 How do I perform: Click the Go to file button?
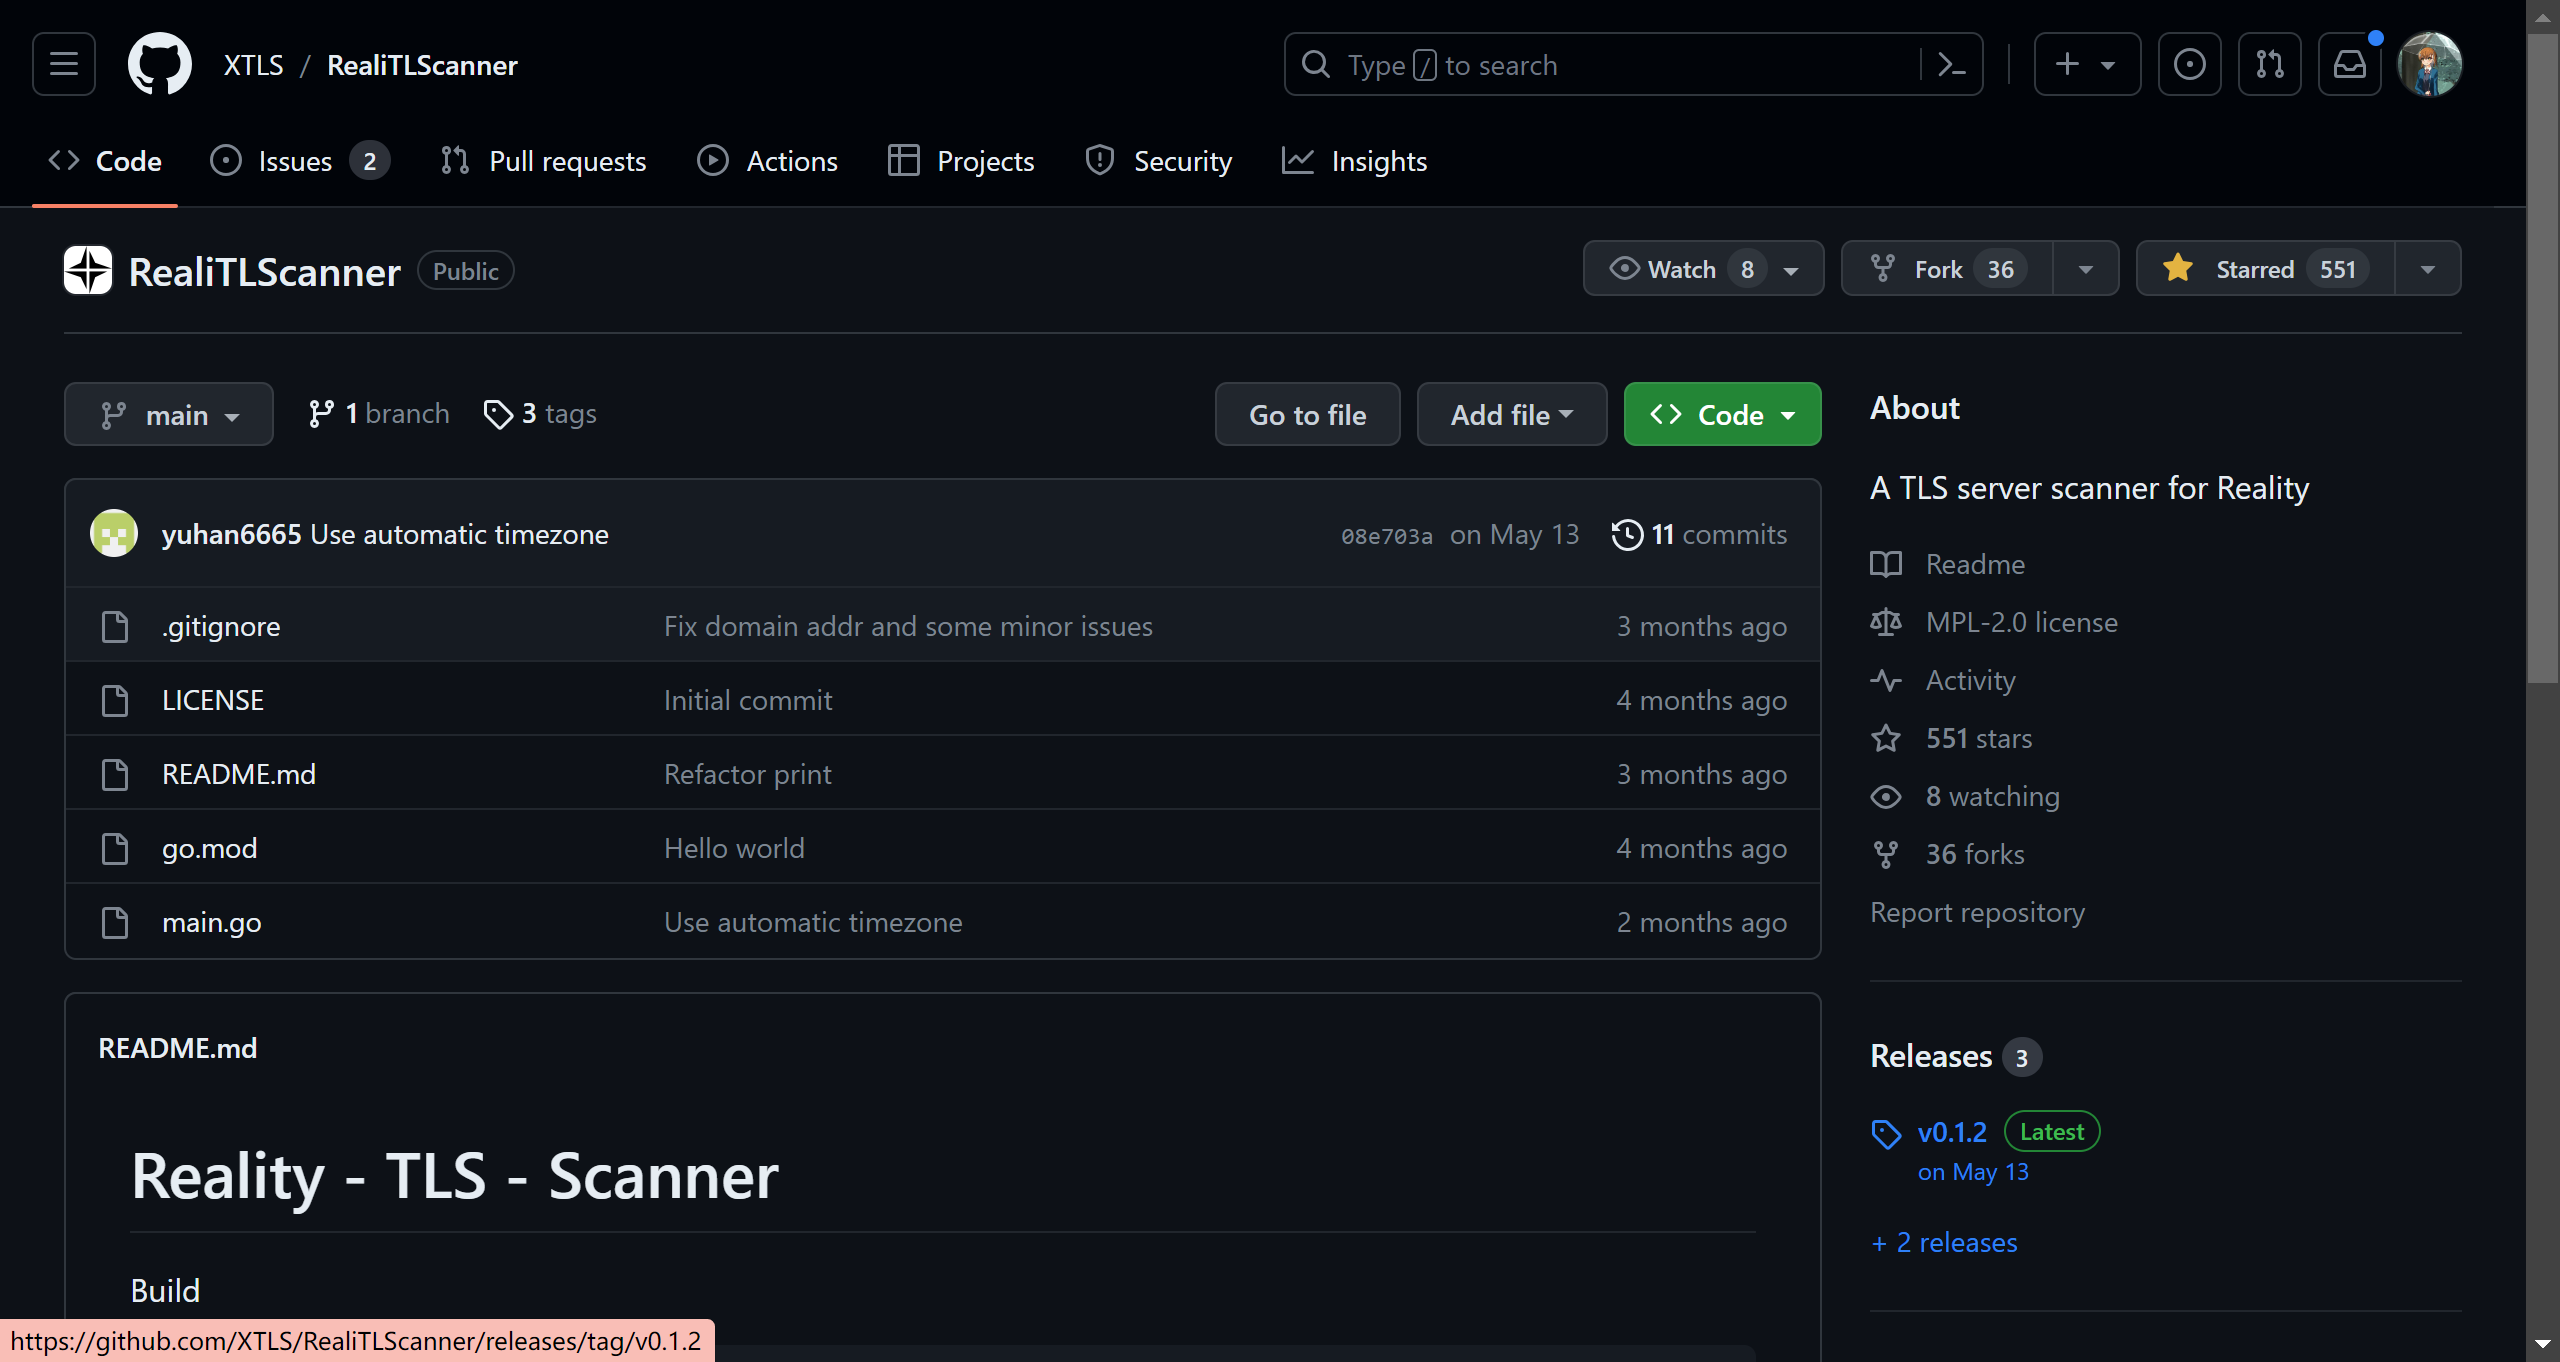1307,414
